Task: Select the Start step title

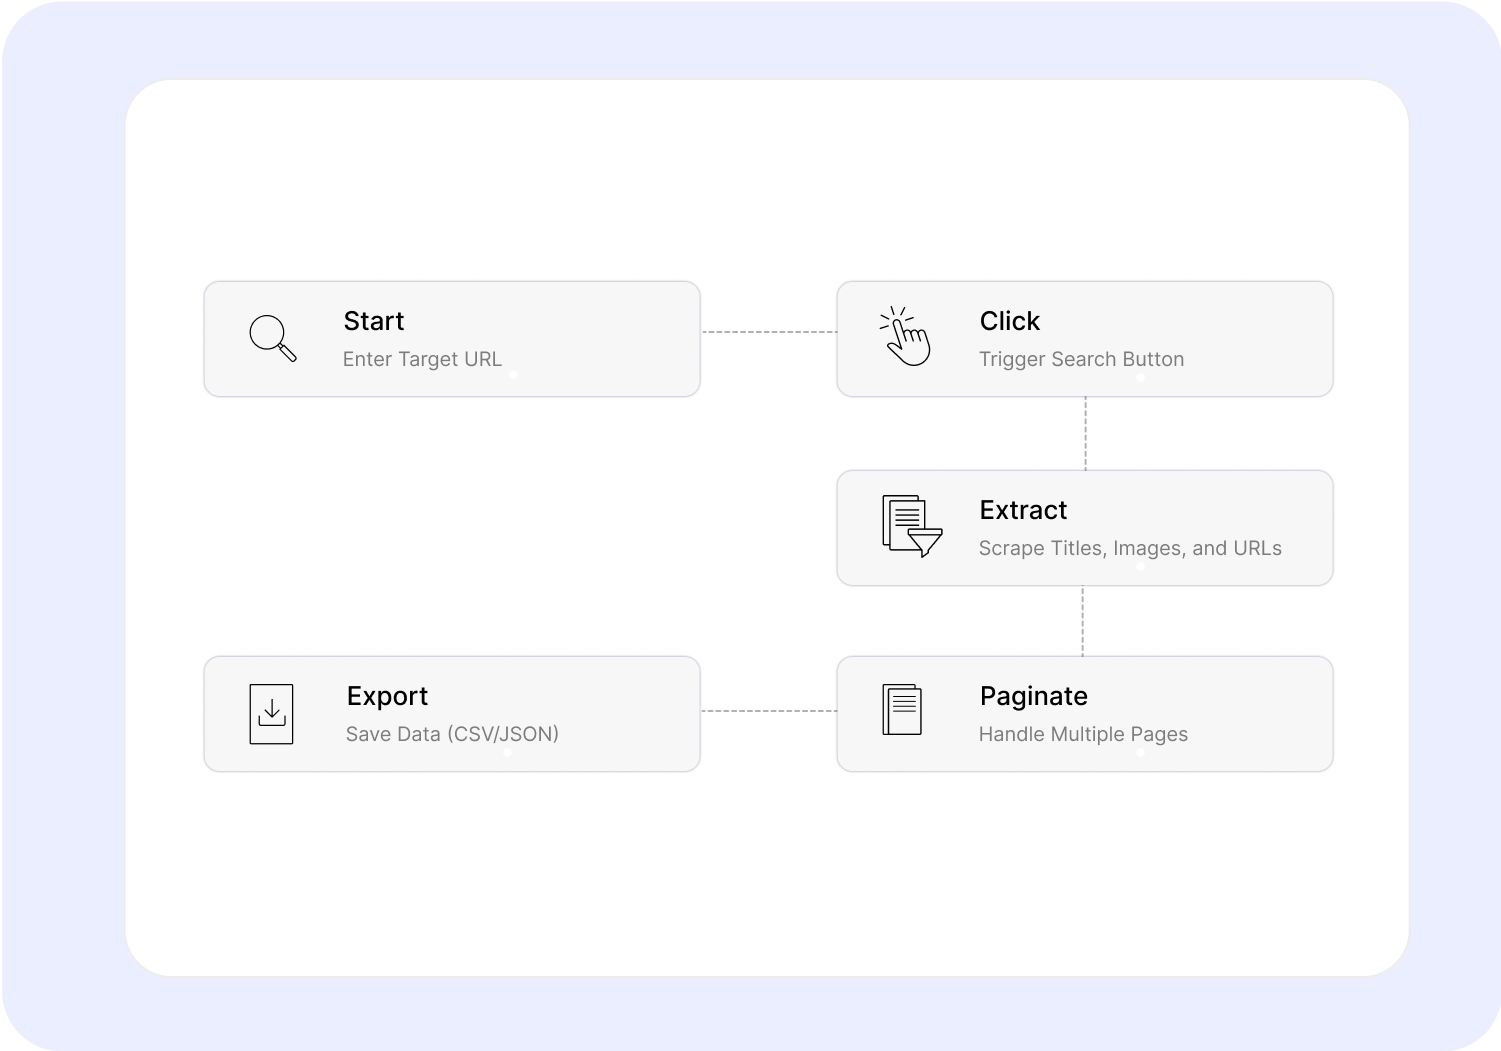Action: 374,321
